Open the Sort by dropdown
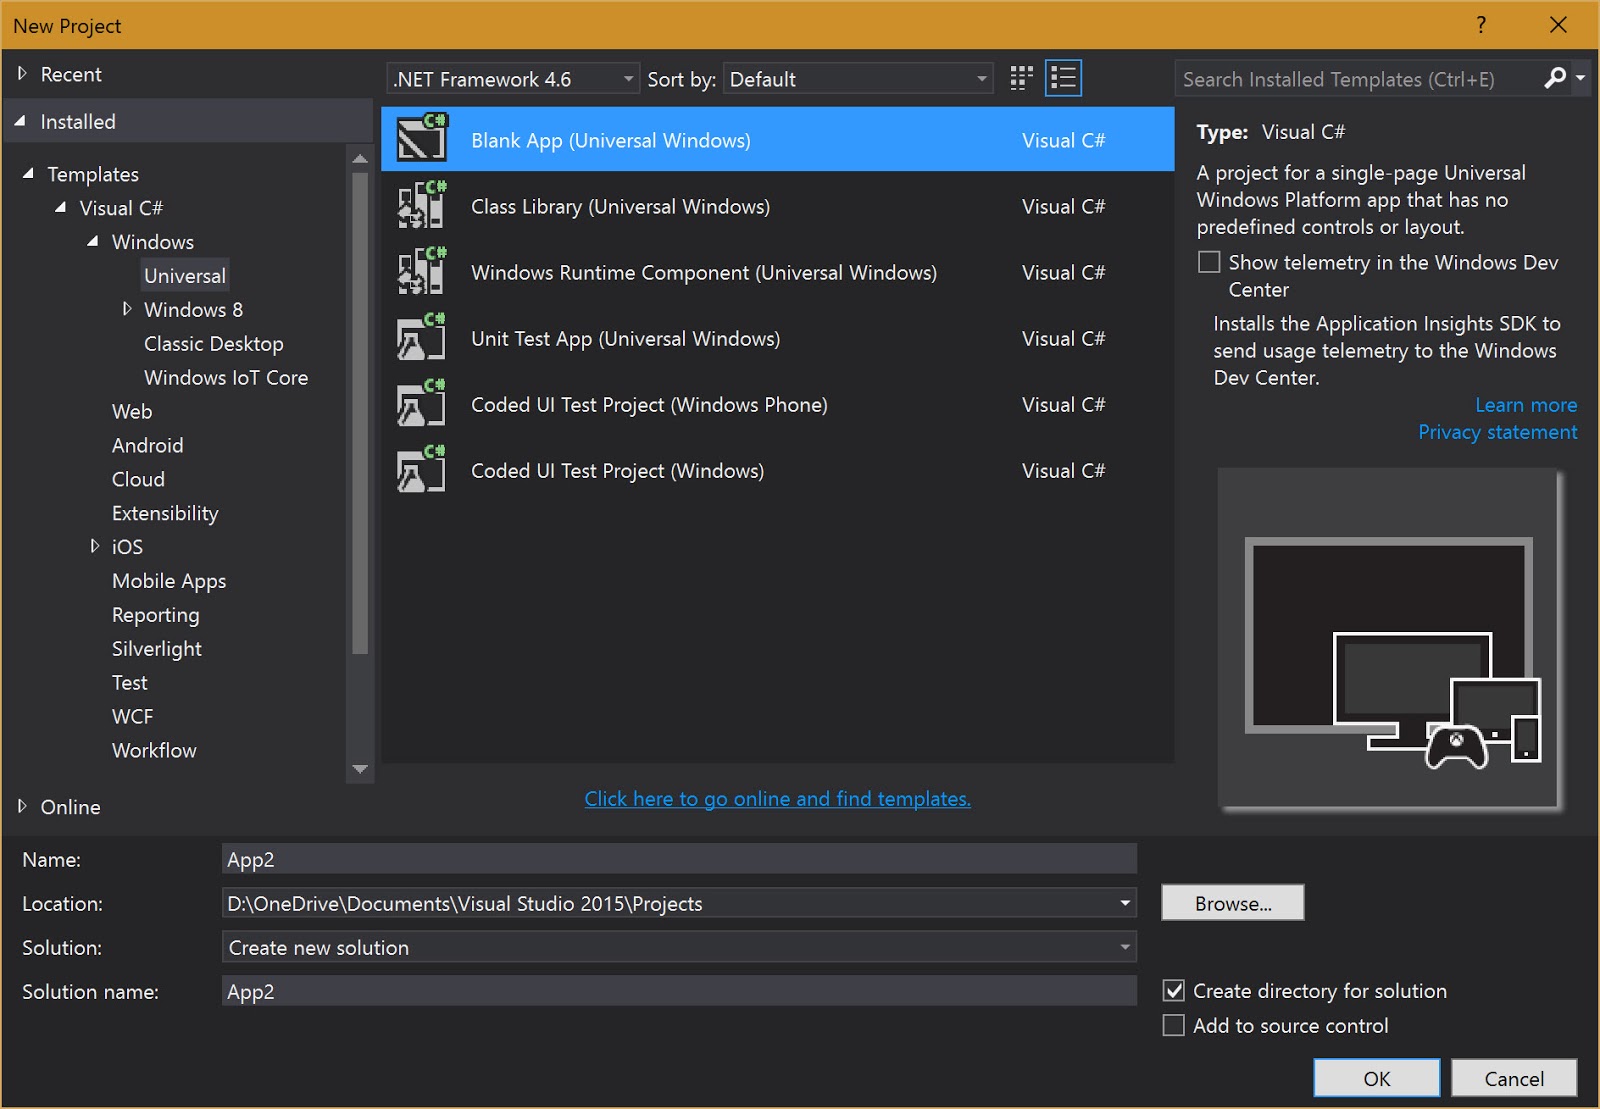 pyautogui.click(x=981, y=78)
